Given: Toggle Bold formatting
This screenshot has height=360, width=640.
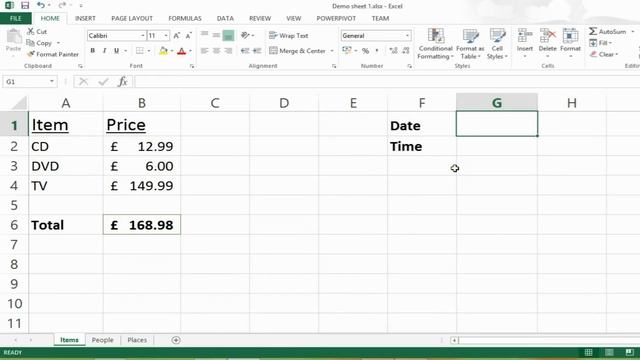Looking at the screenshot, I should [x=93, y=51].
